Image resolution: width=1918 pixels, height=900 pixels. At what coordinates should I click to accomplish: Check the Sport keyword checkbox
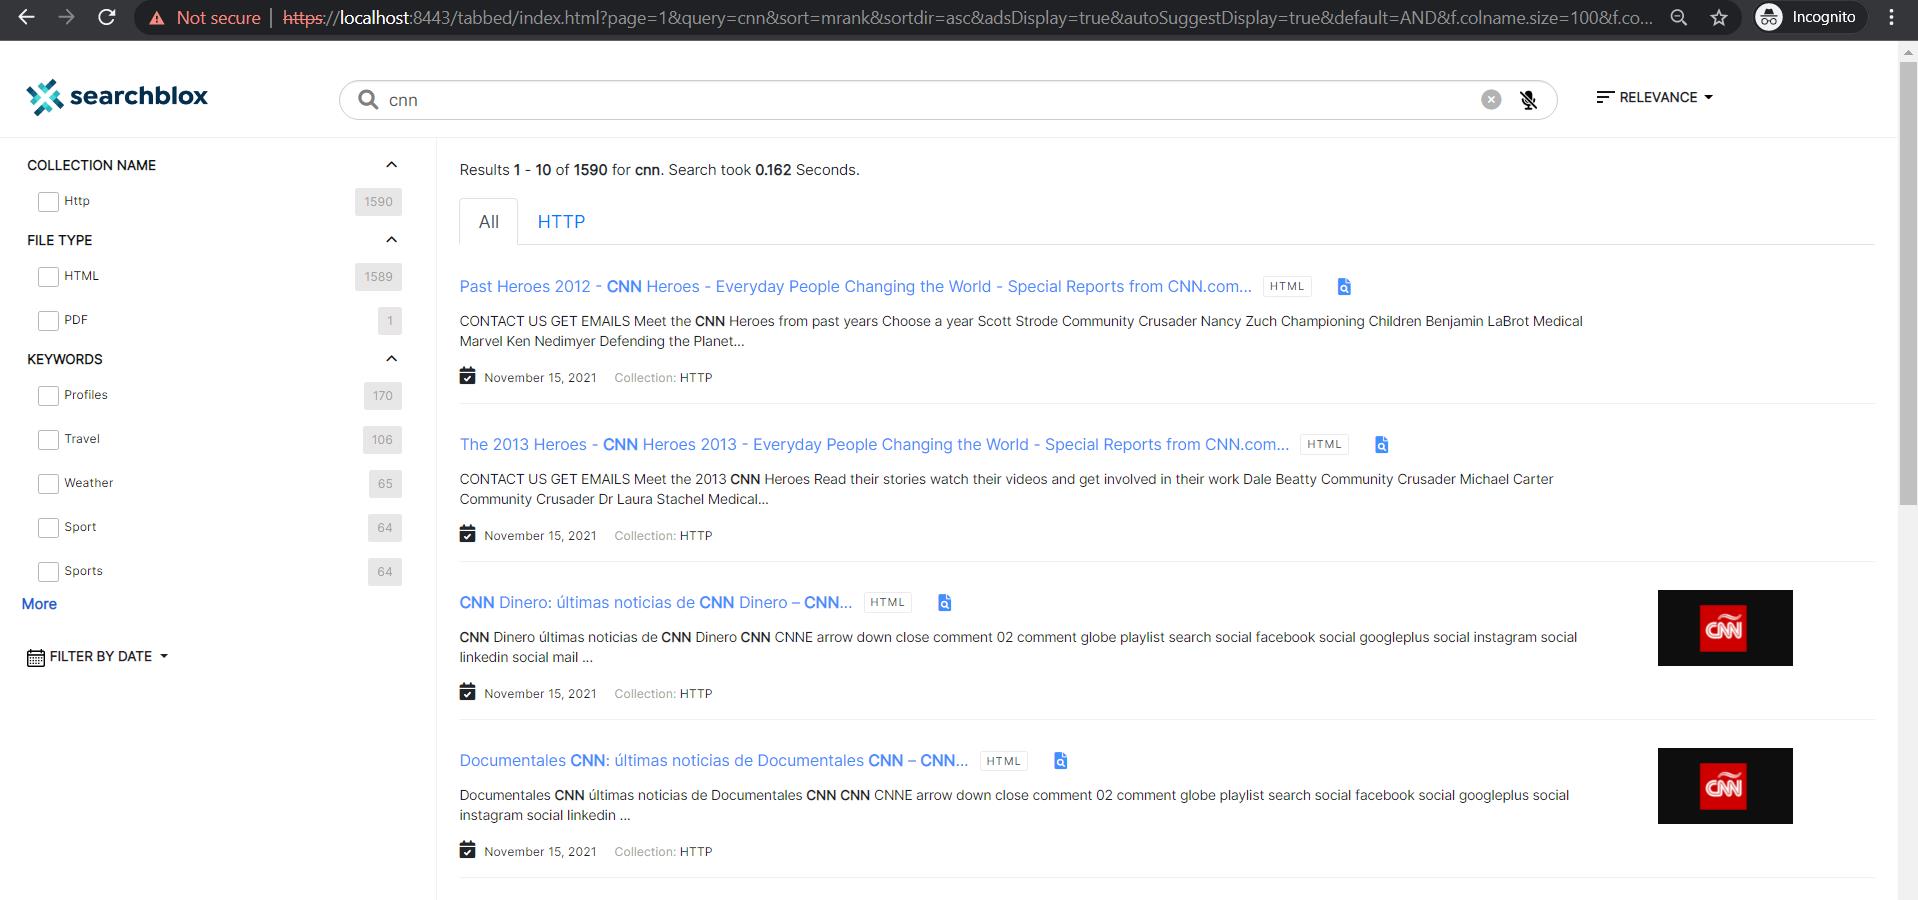point(48,528)
